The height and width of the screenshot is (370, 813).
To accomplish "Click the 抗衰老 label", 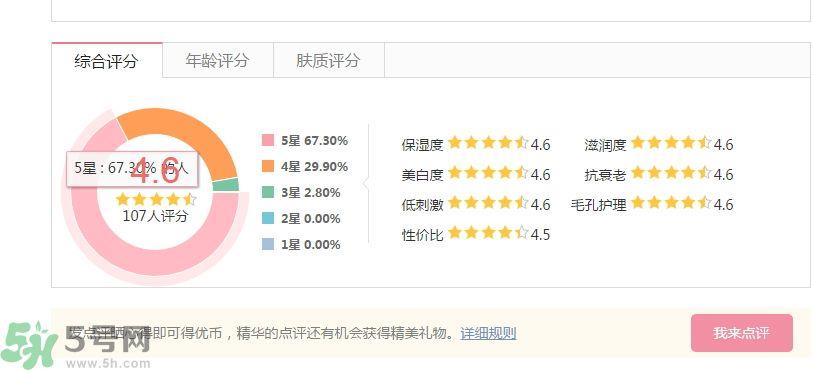I will click(x=606, y=175).
